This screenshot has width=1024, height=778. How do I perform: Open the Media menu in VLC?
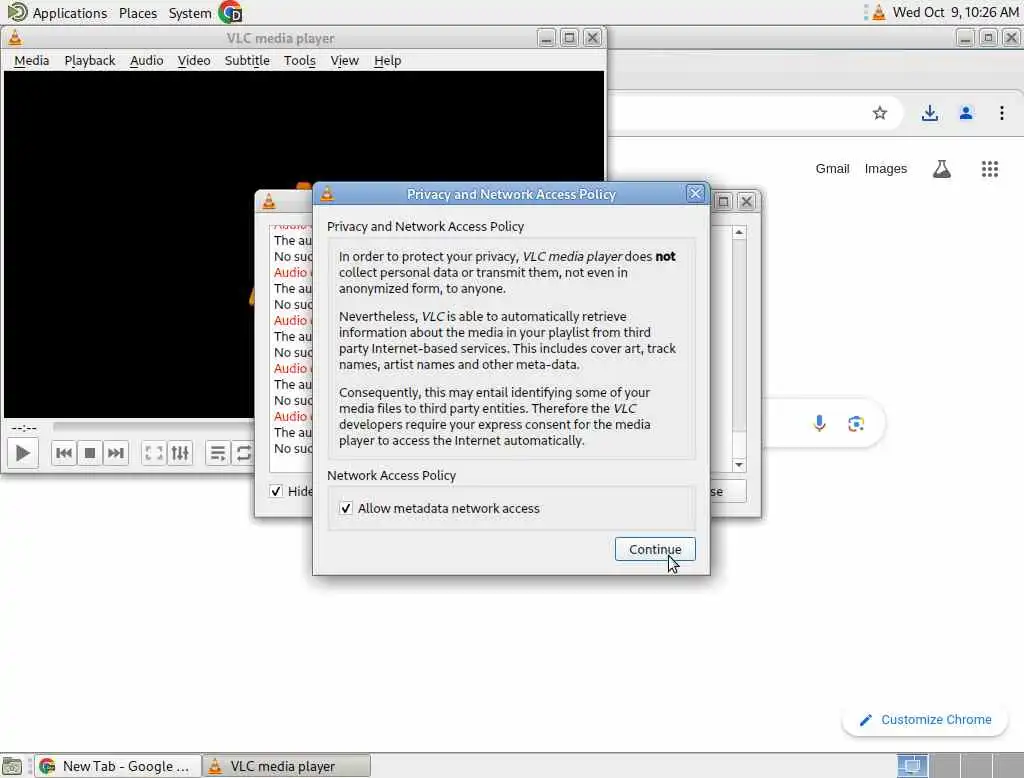click(x=31, y=60)
